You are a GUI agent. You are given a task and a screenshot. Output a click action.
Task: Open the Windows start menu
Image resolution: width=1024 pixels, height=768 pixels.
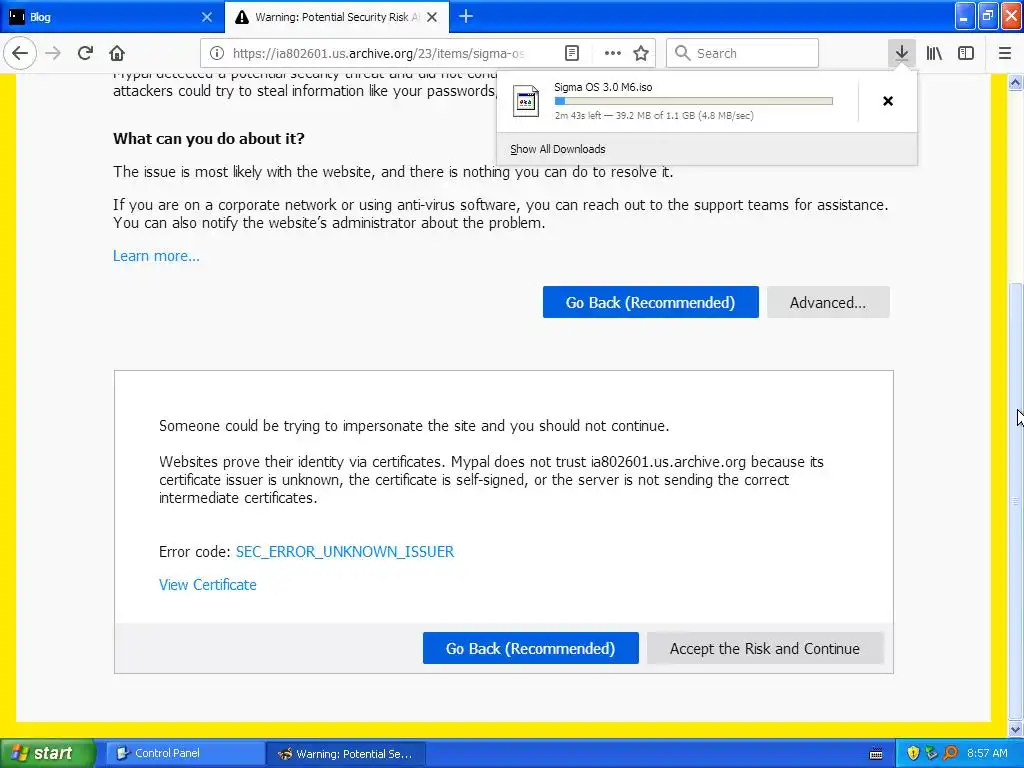pos(48,753)
